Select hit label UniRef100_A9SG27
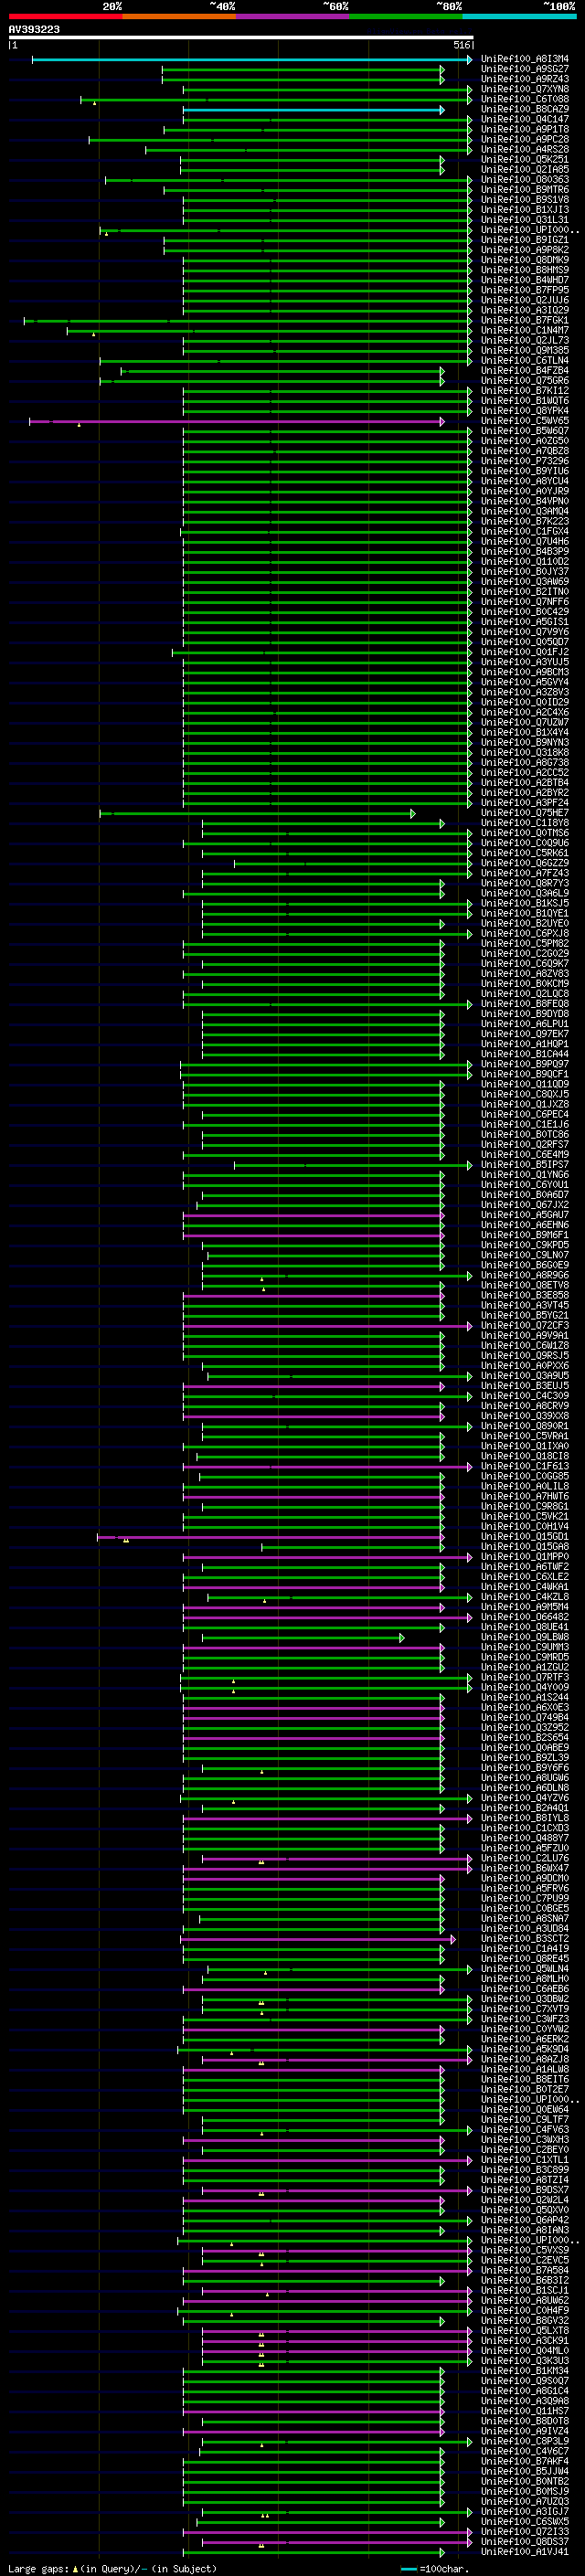The image size is (585, 2576). [525, 69]
